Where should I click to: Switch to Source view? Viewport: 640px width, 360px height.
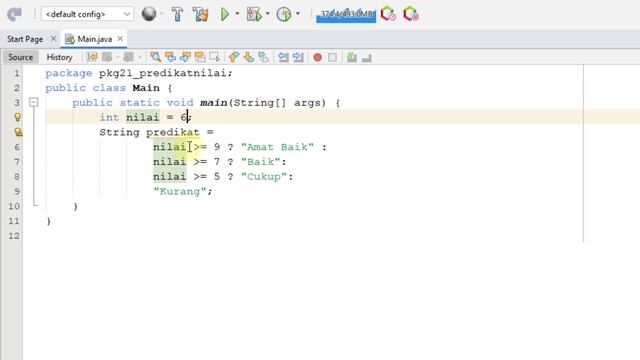pyautogui.click(x=20, y=57)
